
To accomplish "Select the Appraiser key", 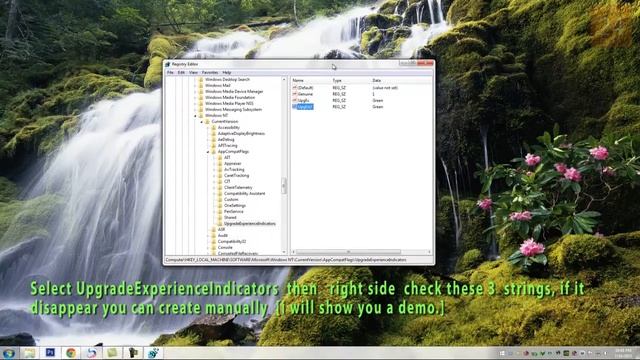I will 233,164.
